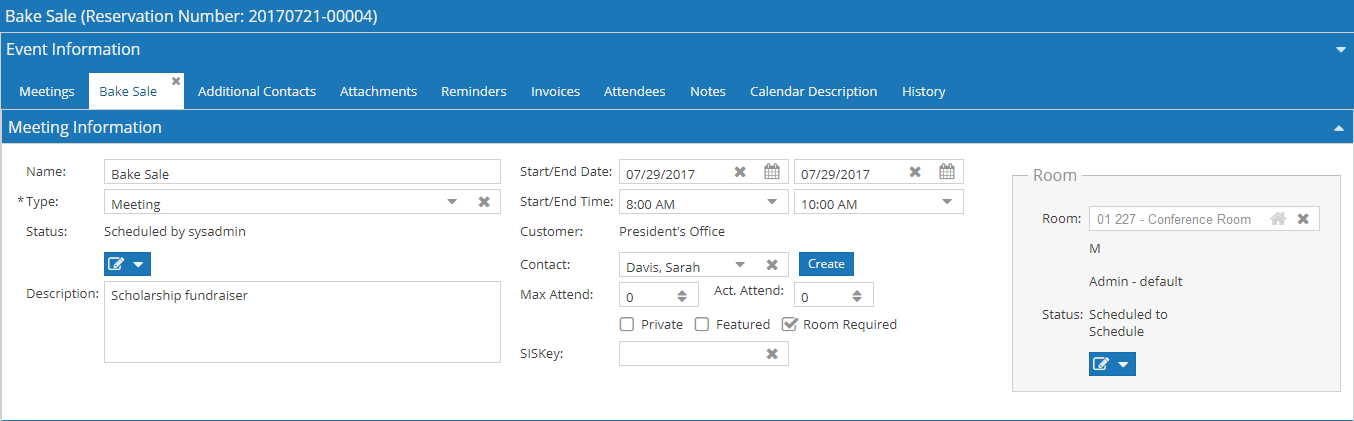The image size is (1354, 421).
Task: Click the room status edit button
Action: (x=1112, y=364)
